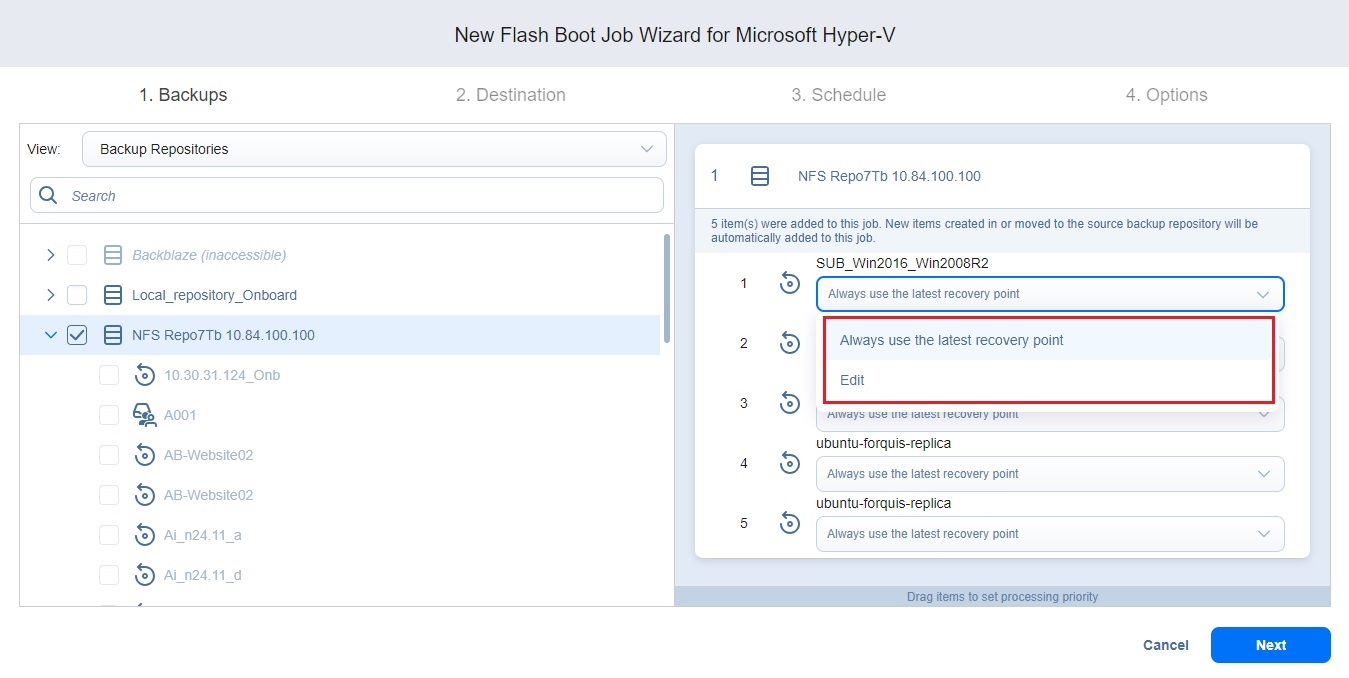Tick the Ai_n24.11_d checkbox
Viewport: 1349px width, 678px height.
(x=109, y=575)
